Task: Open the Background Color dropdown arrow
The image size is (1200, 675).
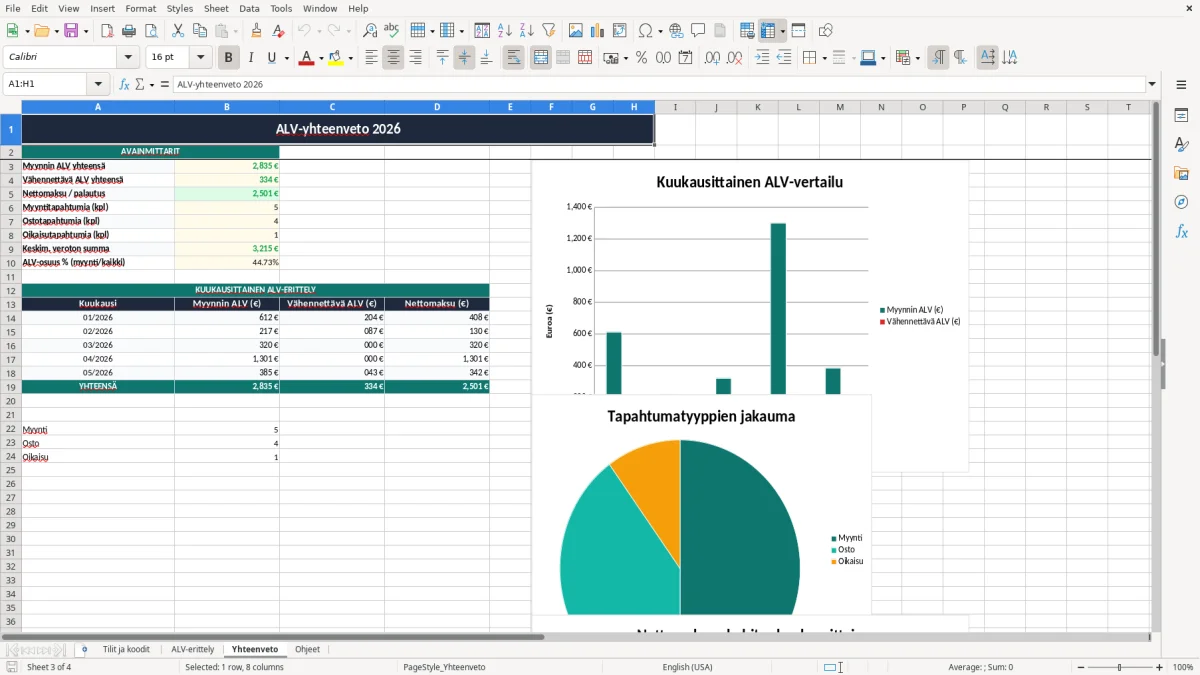Action: tap(350, 58)
